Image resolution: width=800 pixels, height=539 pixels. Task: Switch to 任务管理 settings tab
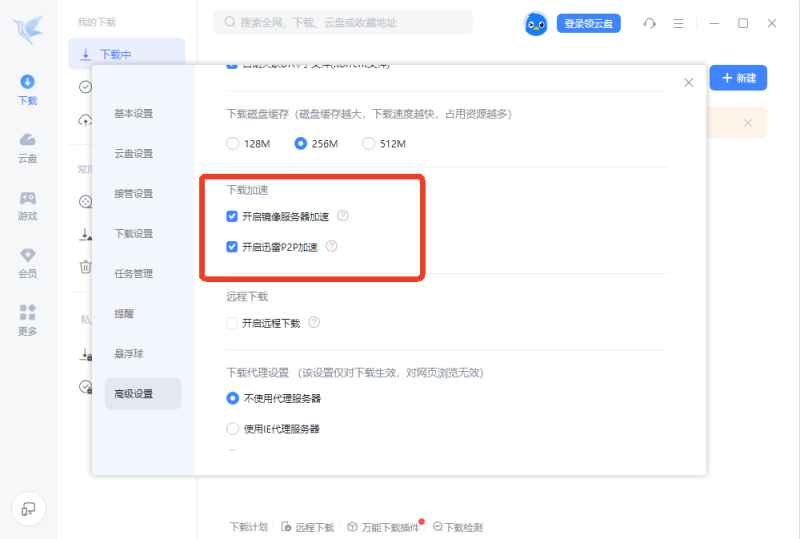pyautogui.click(x=134, y=274)
